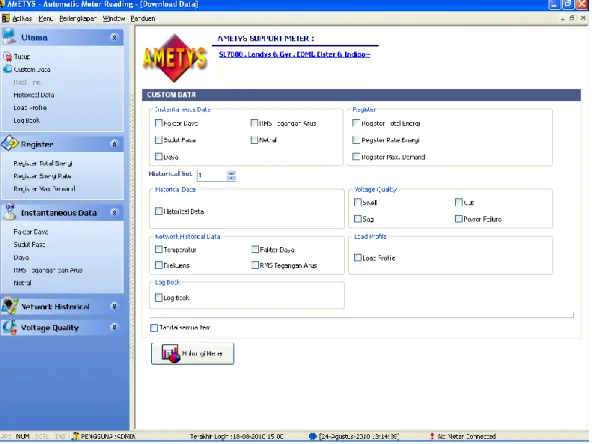Open the Window menu
This screenshot has width=592, height=444.
click(x=114, y=18)
